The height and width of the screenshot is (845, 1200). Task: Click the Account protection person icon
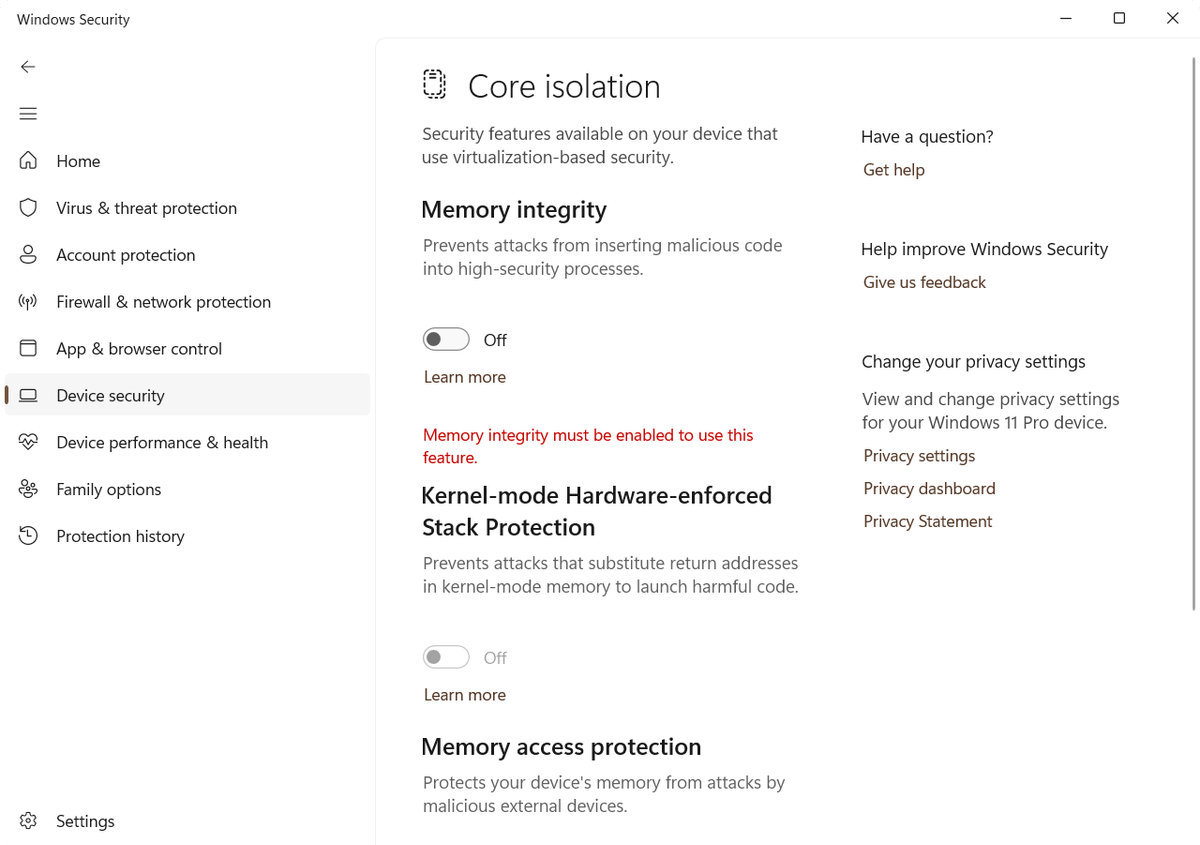tap(28, 255)
